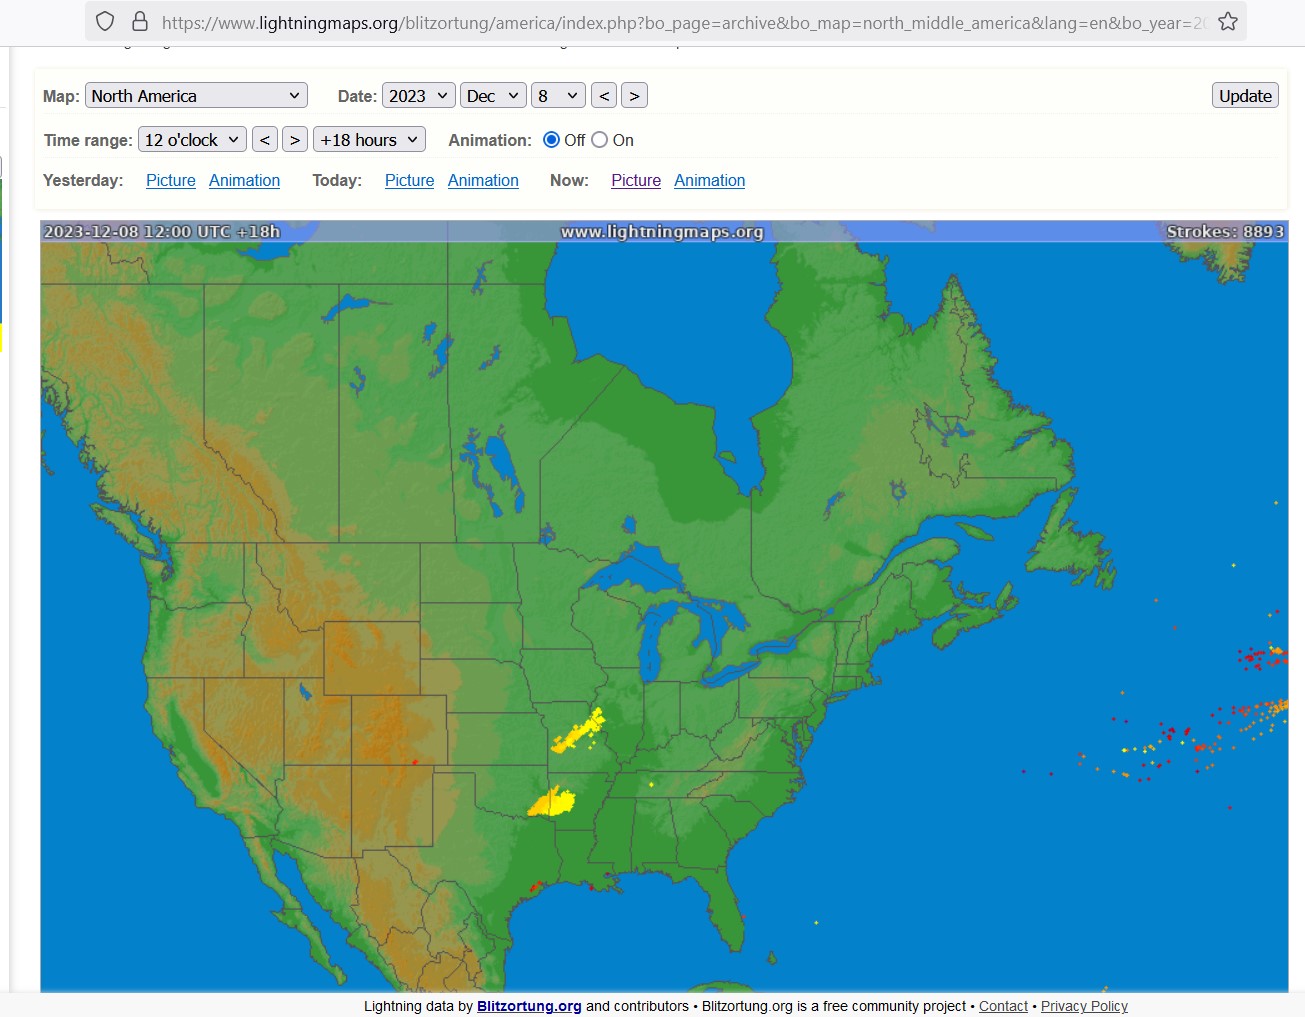Open the 12 o'clock time dropdown

[x=192, y=140]
